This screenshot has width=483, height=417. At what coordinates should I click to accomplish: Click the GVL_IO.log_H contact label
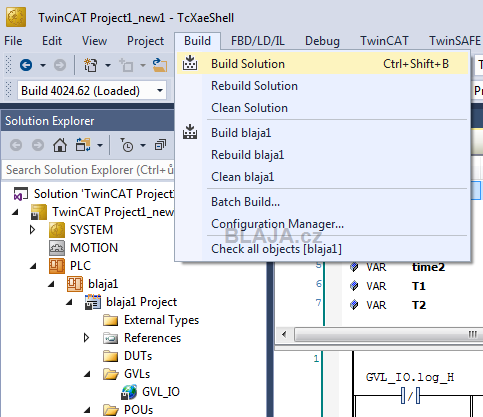410,377
